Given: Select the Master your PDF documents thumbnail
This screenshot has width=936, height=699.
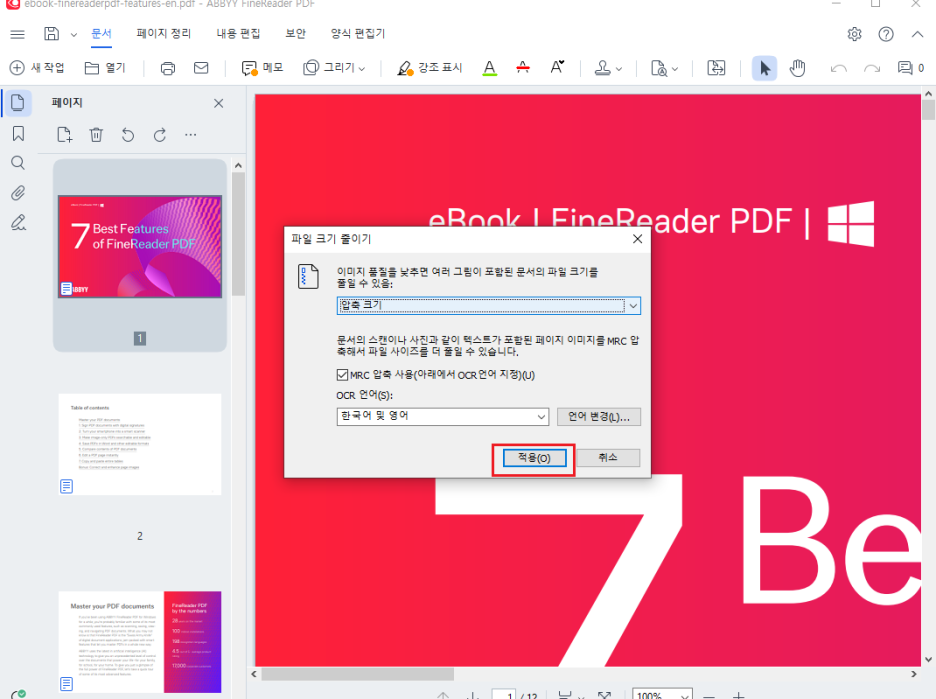Looking at the screenshot, I should click(140, 642).
